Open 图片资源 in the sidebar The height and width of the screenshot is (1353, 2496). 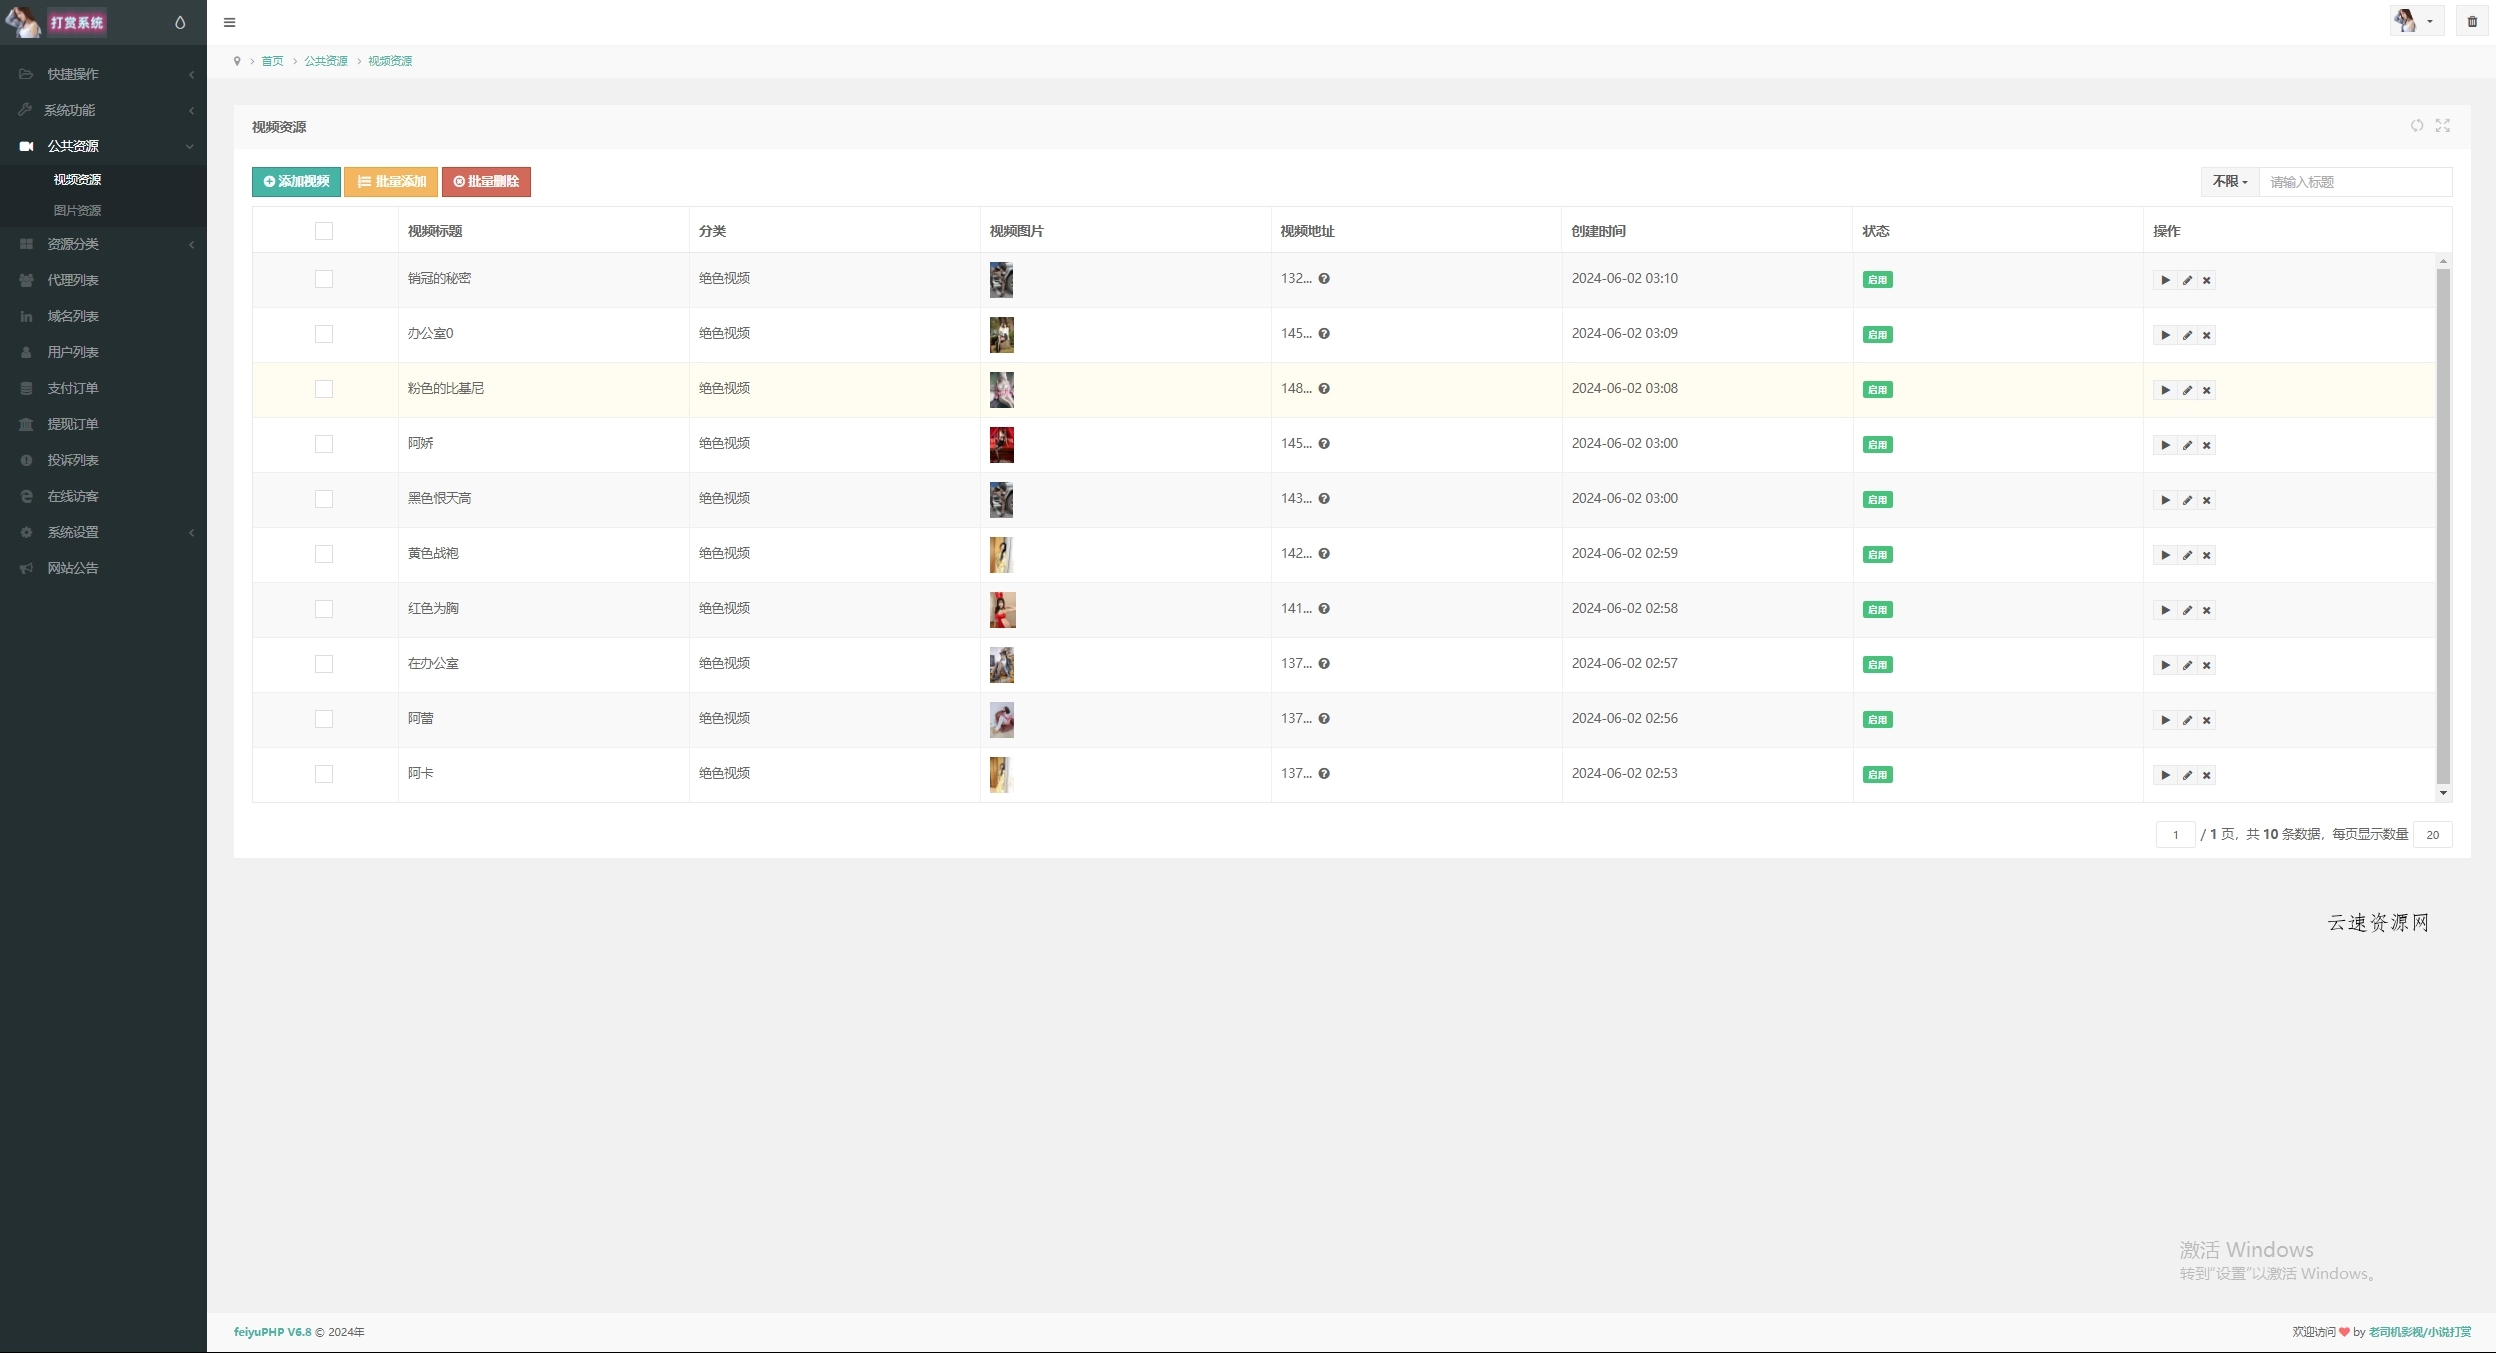[x=77, y=210]
